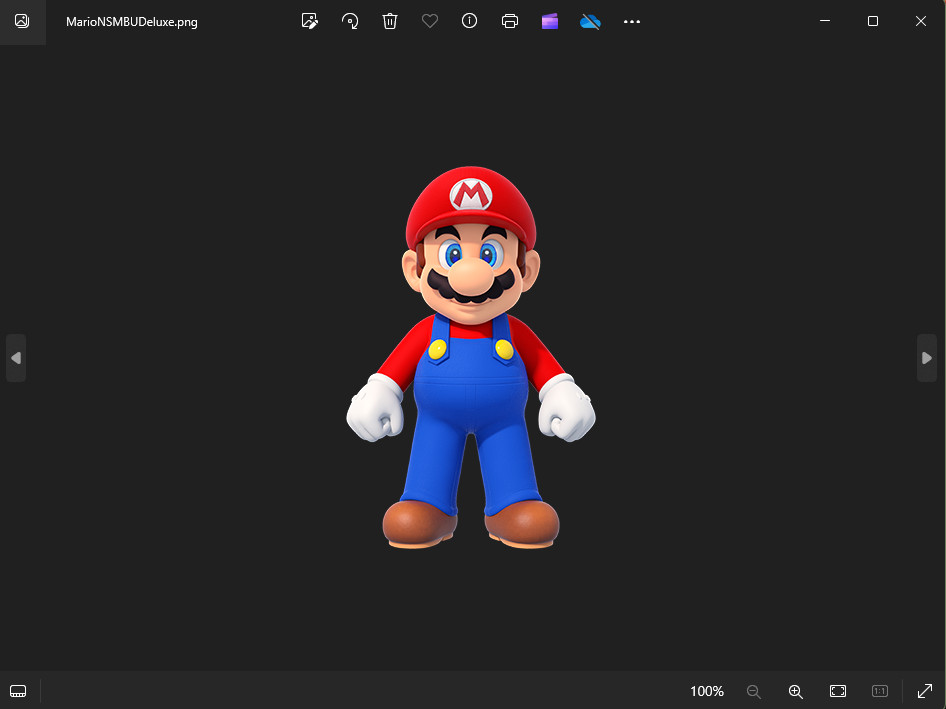Minimize the Photos window
Viewport: 946px width, 709px height.
[x=825, y=21]
